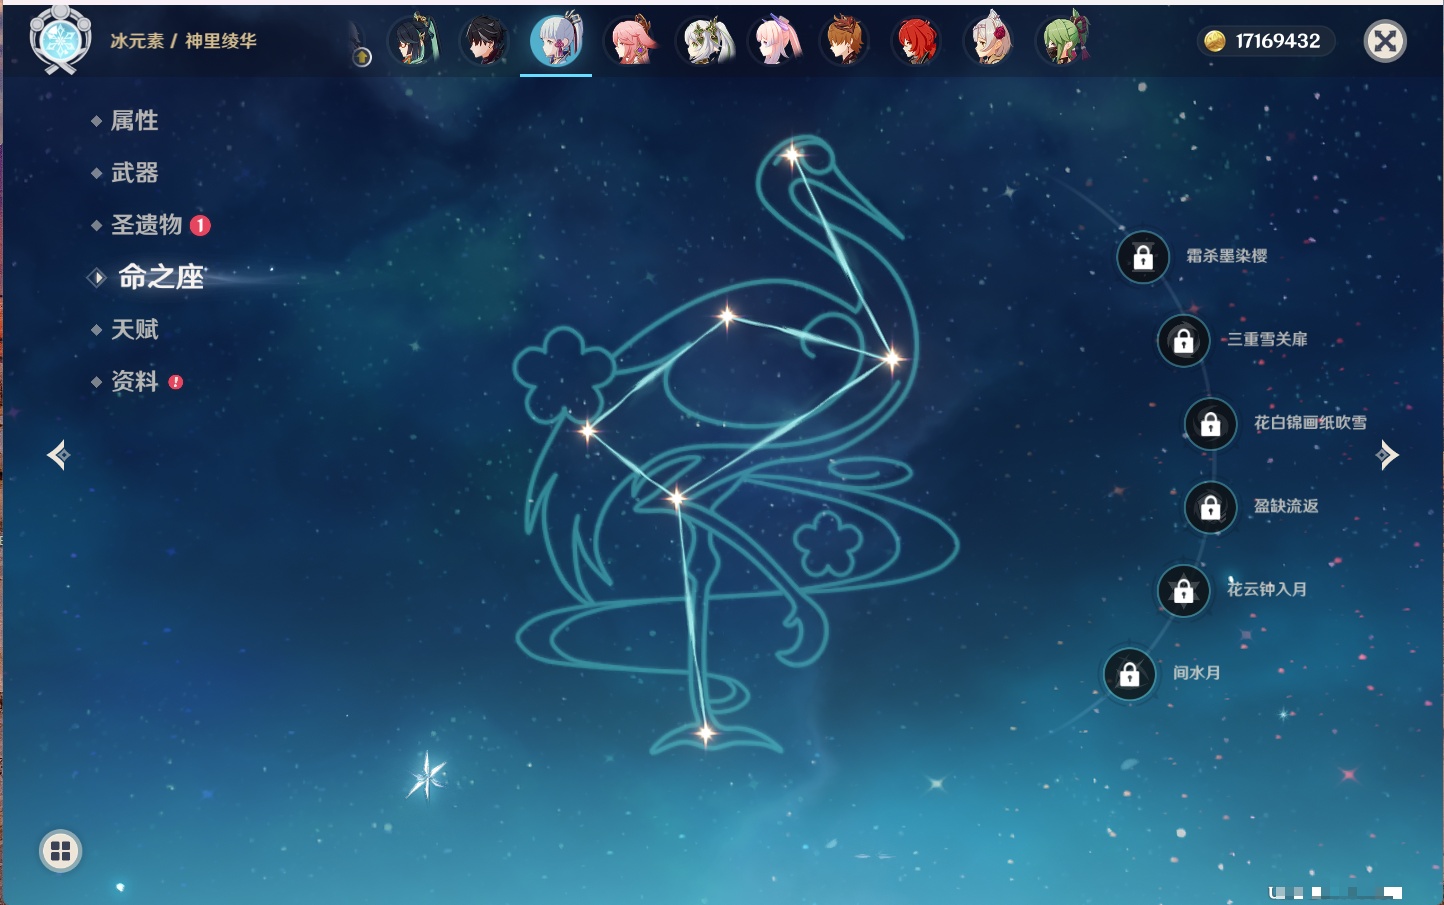Select the brown-haired character portrait
This screenshot has height=905, width=1444.
pos(844,42)
